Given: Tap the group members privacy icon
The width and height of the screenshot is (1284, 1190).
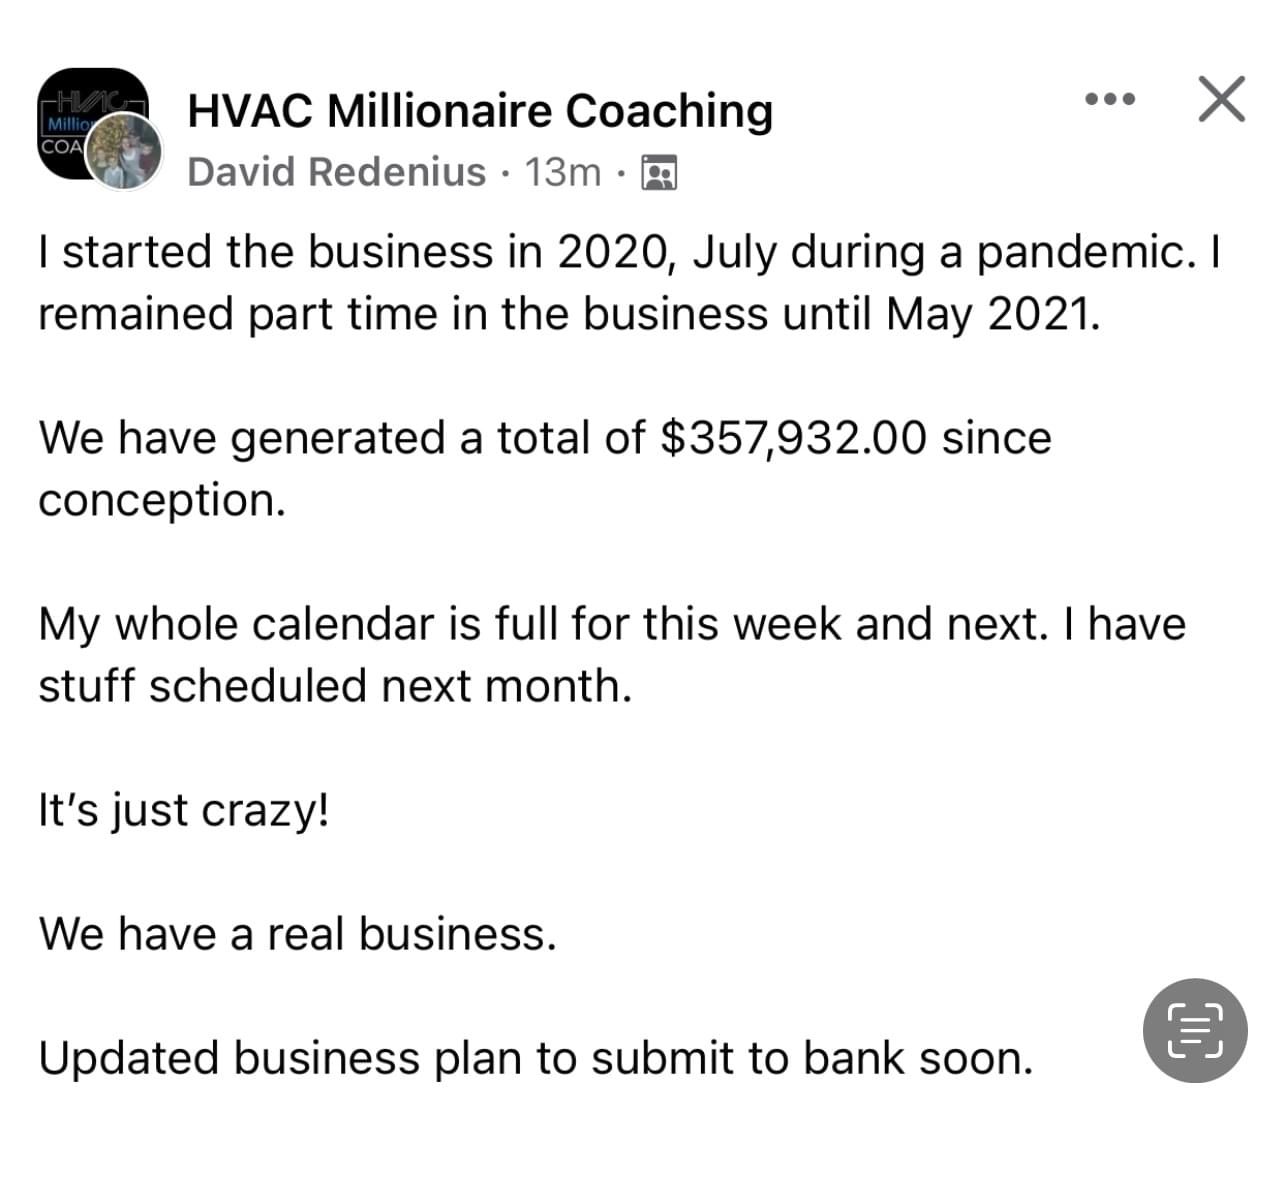Looking at the screenshot, I should [x=658, y=173].
